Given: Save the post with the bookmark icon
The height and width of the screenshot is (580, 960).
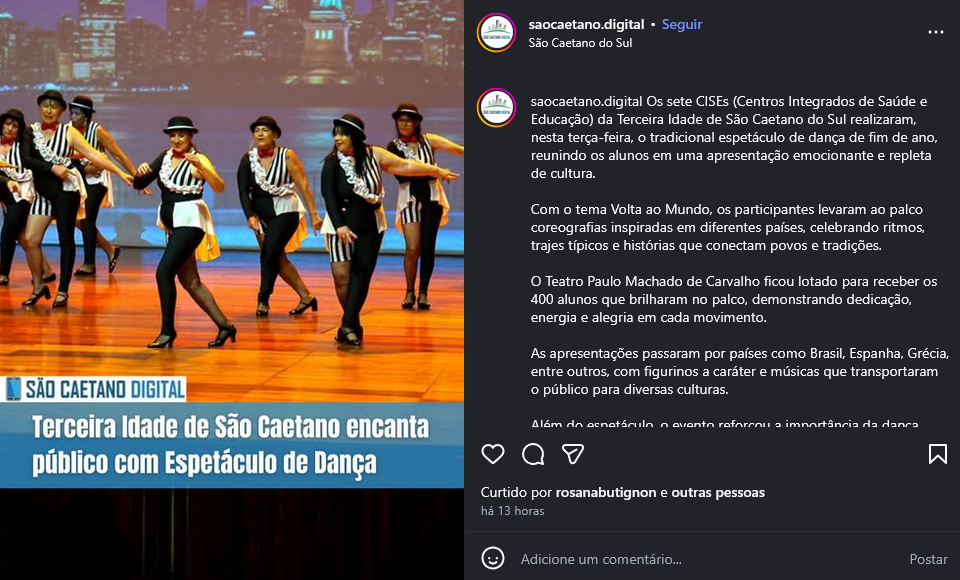Looking at the screenshot, I should (937, 454).
